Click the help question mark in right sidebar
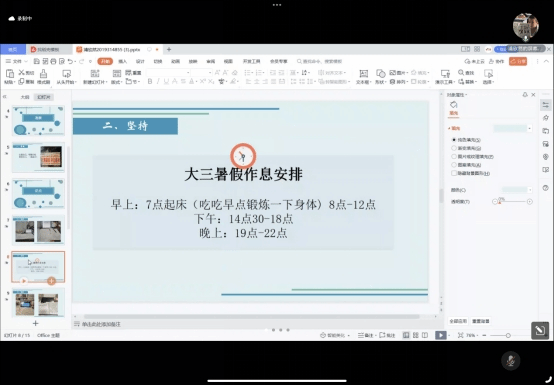This screenshot has width=554, height=385. pos(546,188)
